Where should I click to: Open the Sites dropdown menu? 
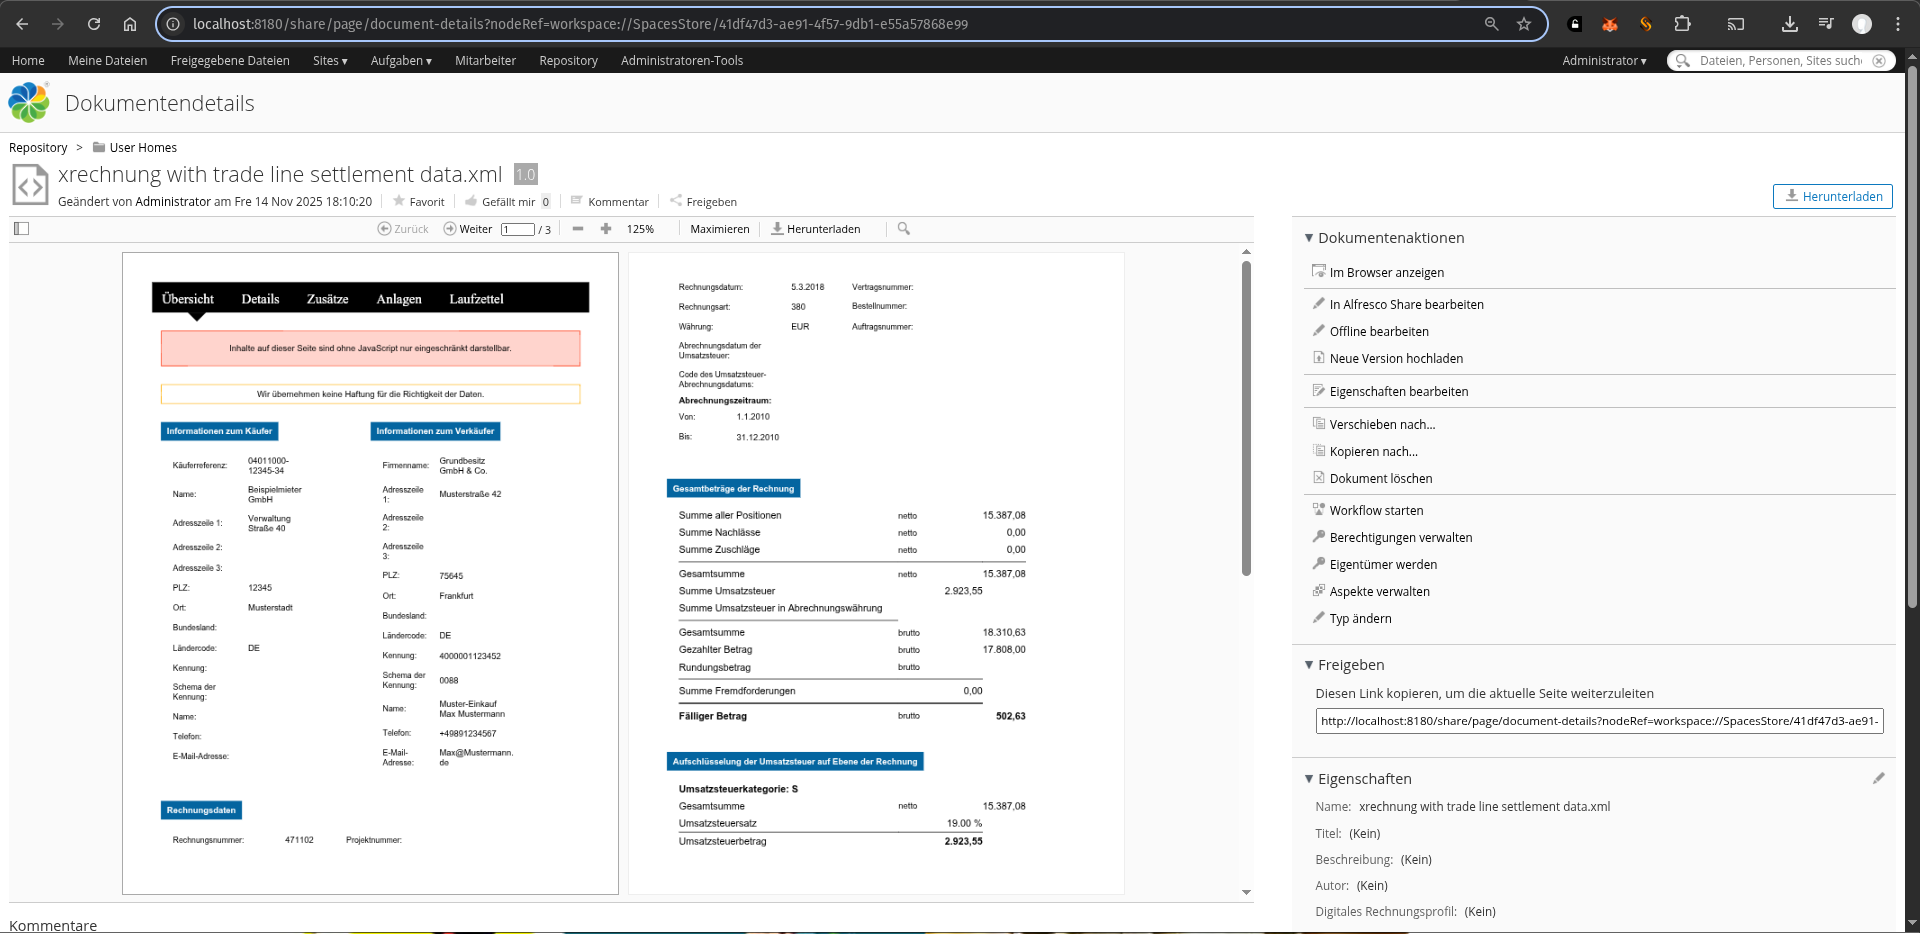[x=330, y=61]
